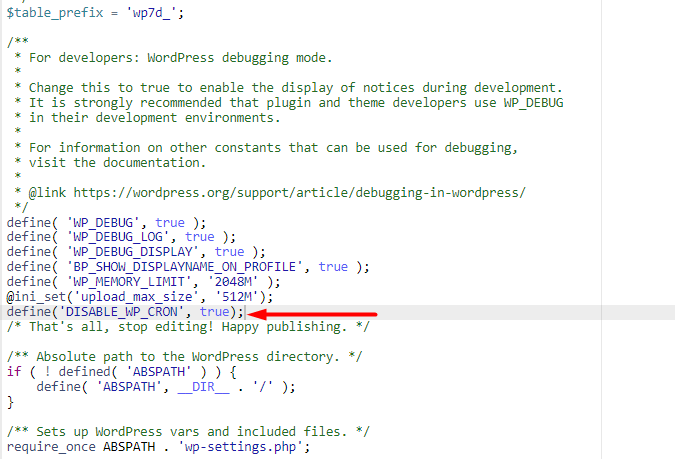Viewport: 675px width, 459px height.
Task: Click the 'It is strongly recommended' comment line
Action: (288, 103)
